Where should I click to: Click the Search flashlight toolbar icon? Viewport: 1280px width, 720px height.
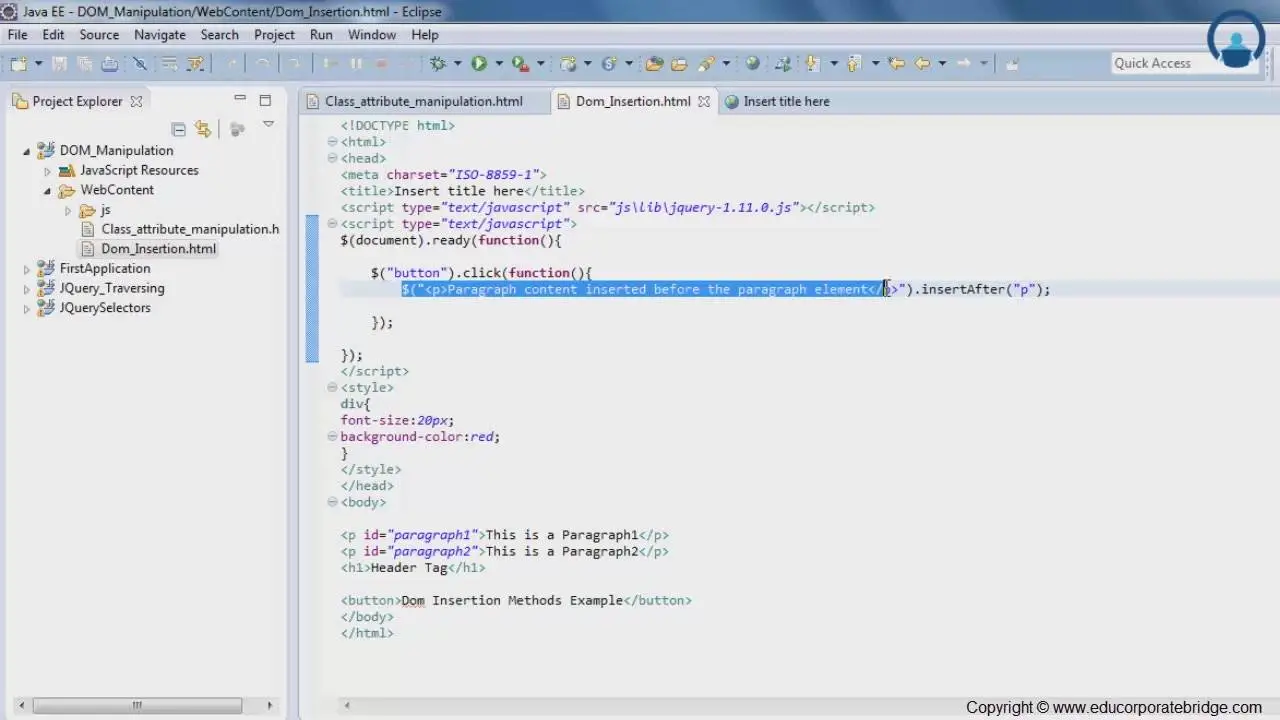[707, 63]
